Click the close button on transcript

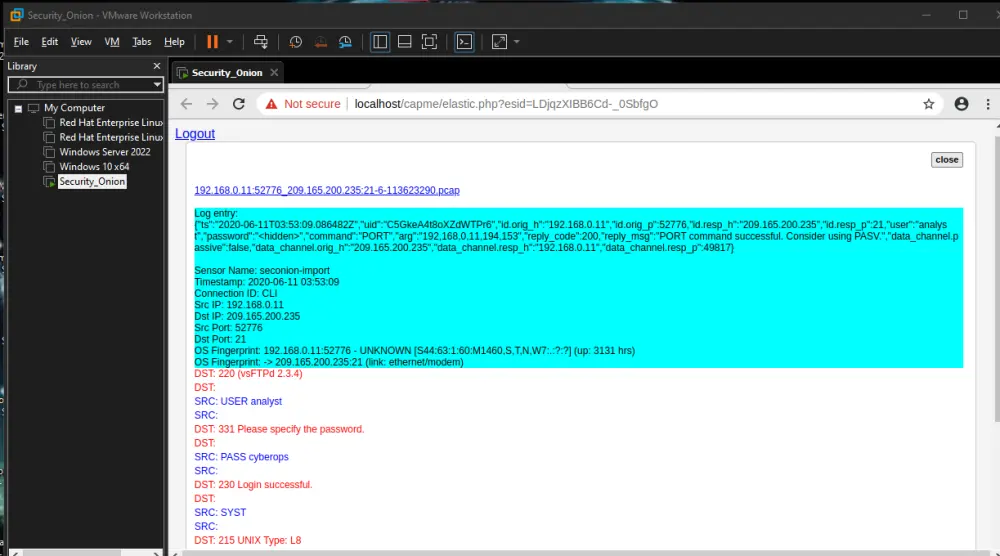946,160
